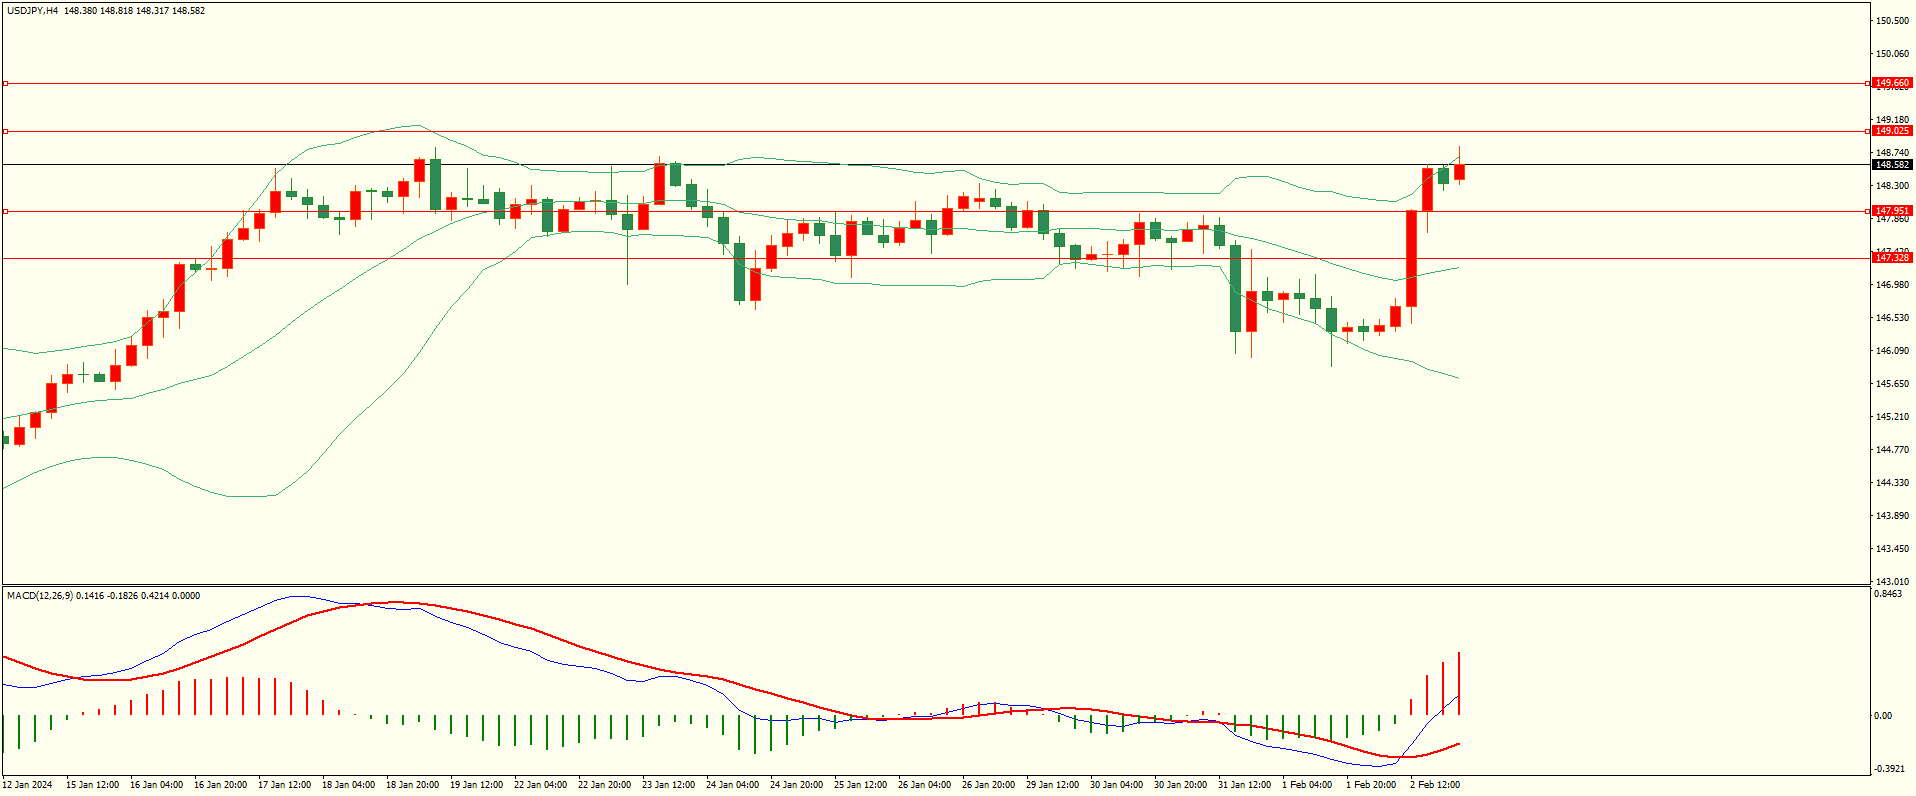Select the MACD(12,26,9) indicator label
Viewport: 1916px width, 796px height.
click(40, 595)
